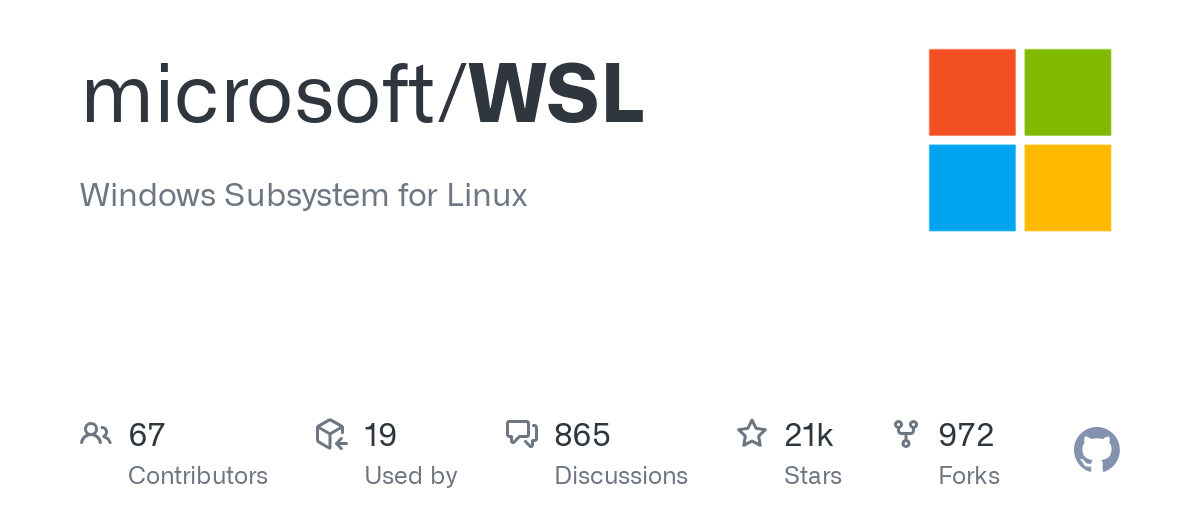Click the GitHub Octocat logo
1200x520 pixels.
(1097, 450)
